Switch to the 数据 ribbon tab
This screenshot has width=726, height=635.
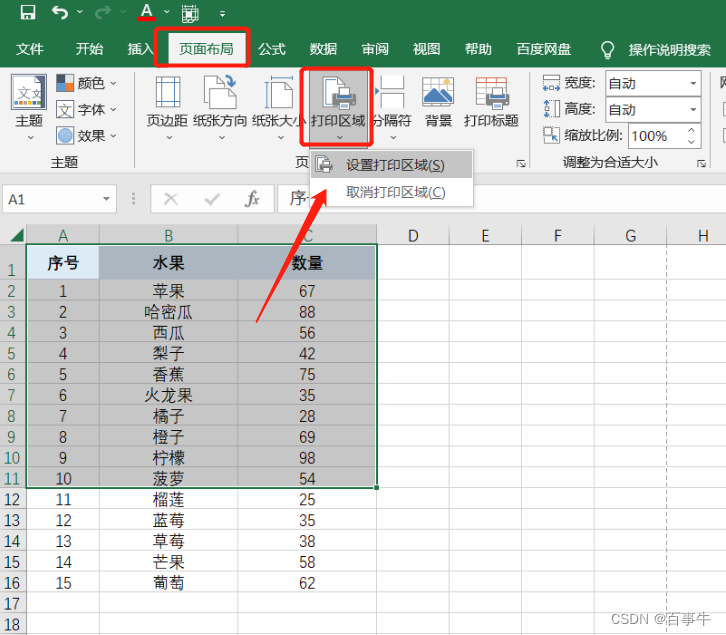323,49
